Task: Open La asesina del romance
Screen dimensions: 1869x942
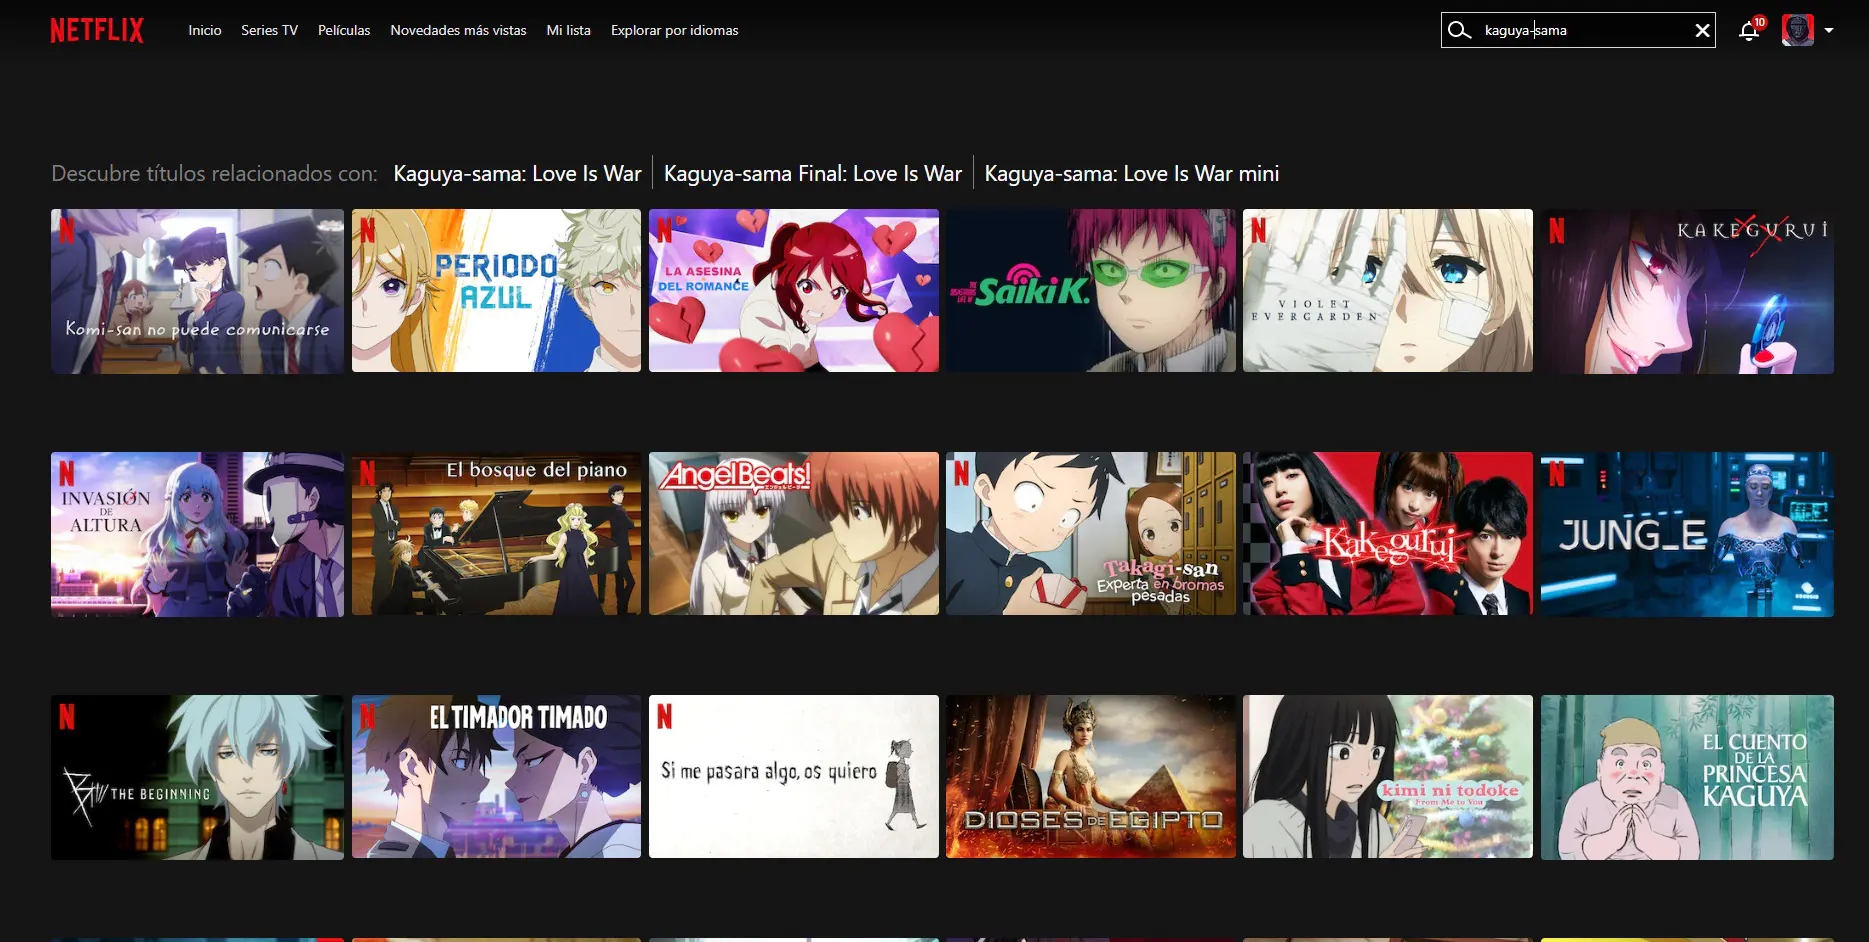Action: coord(794,291)
